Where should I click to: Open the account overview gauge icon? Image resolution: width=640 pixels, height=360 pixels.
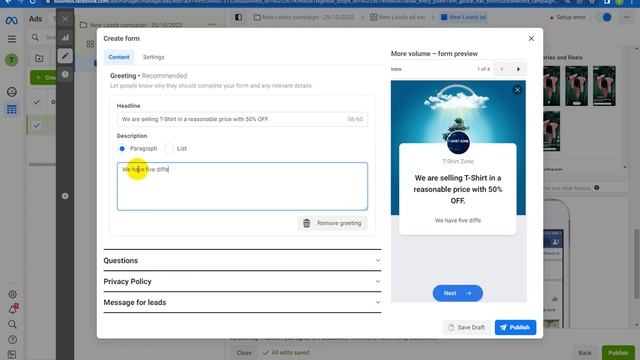(x=12, y=92)
